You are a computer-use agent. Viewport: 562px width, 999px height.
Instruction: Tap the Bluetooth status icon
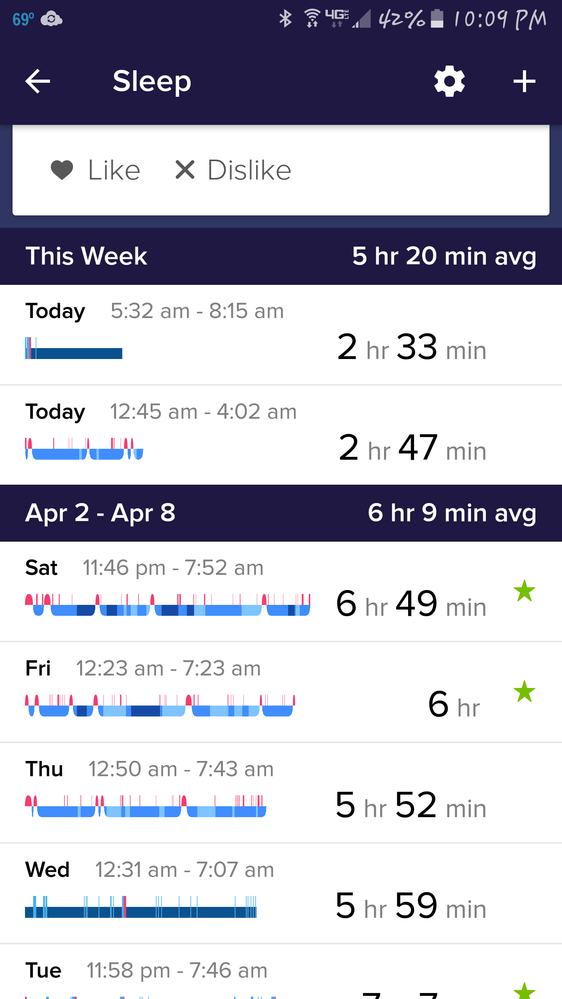coord(285,19)
